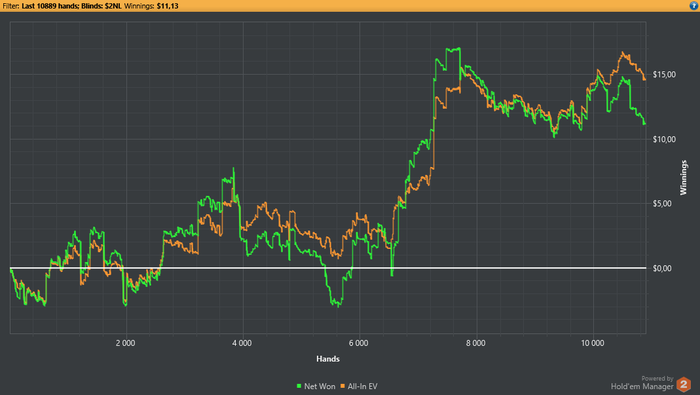This screenshot has height=395, width=700.
Task: Click the All-In EV legend label
Action: [x=362, y=387]
